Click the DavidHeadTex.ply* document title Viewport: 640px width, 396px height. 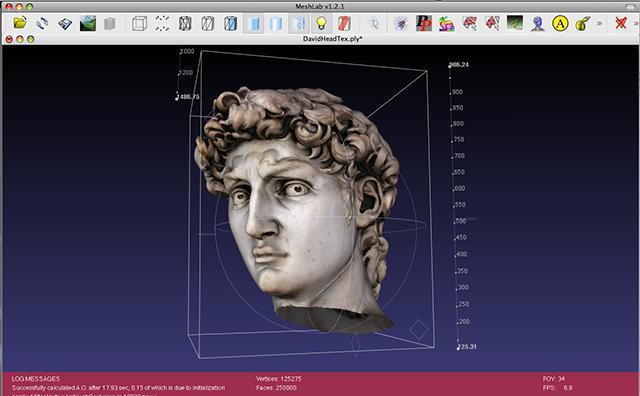[x=332, y=39]
